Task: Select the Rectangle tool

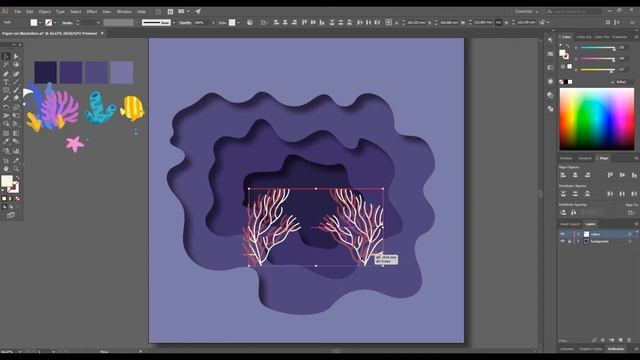Action: pyautogui.click(x=6, y=90)
